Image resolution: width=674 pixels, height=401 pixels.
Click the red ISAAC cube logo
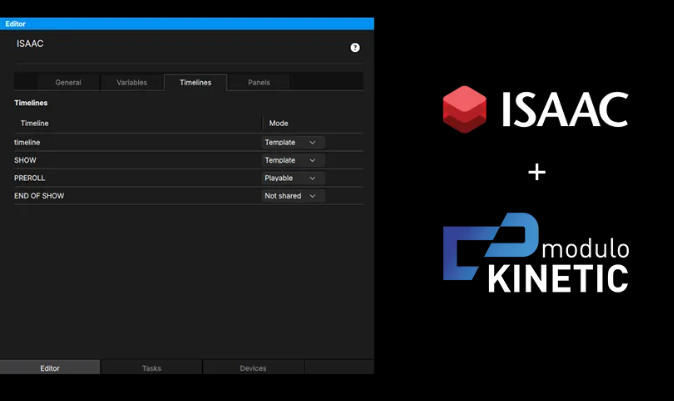click(465, 109)
